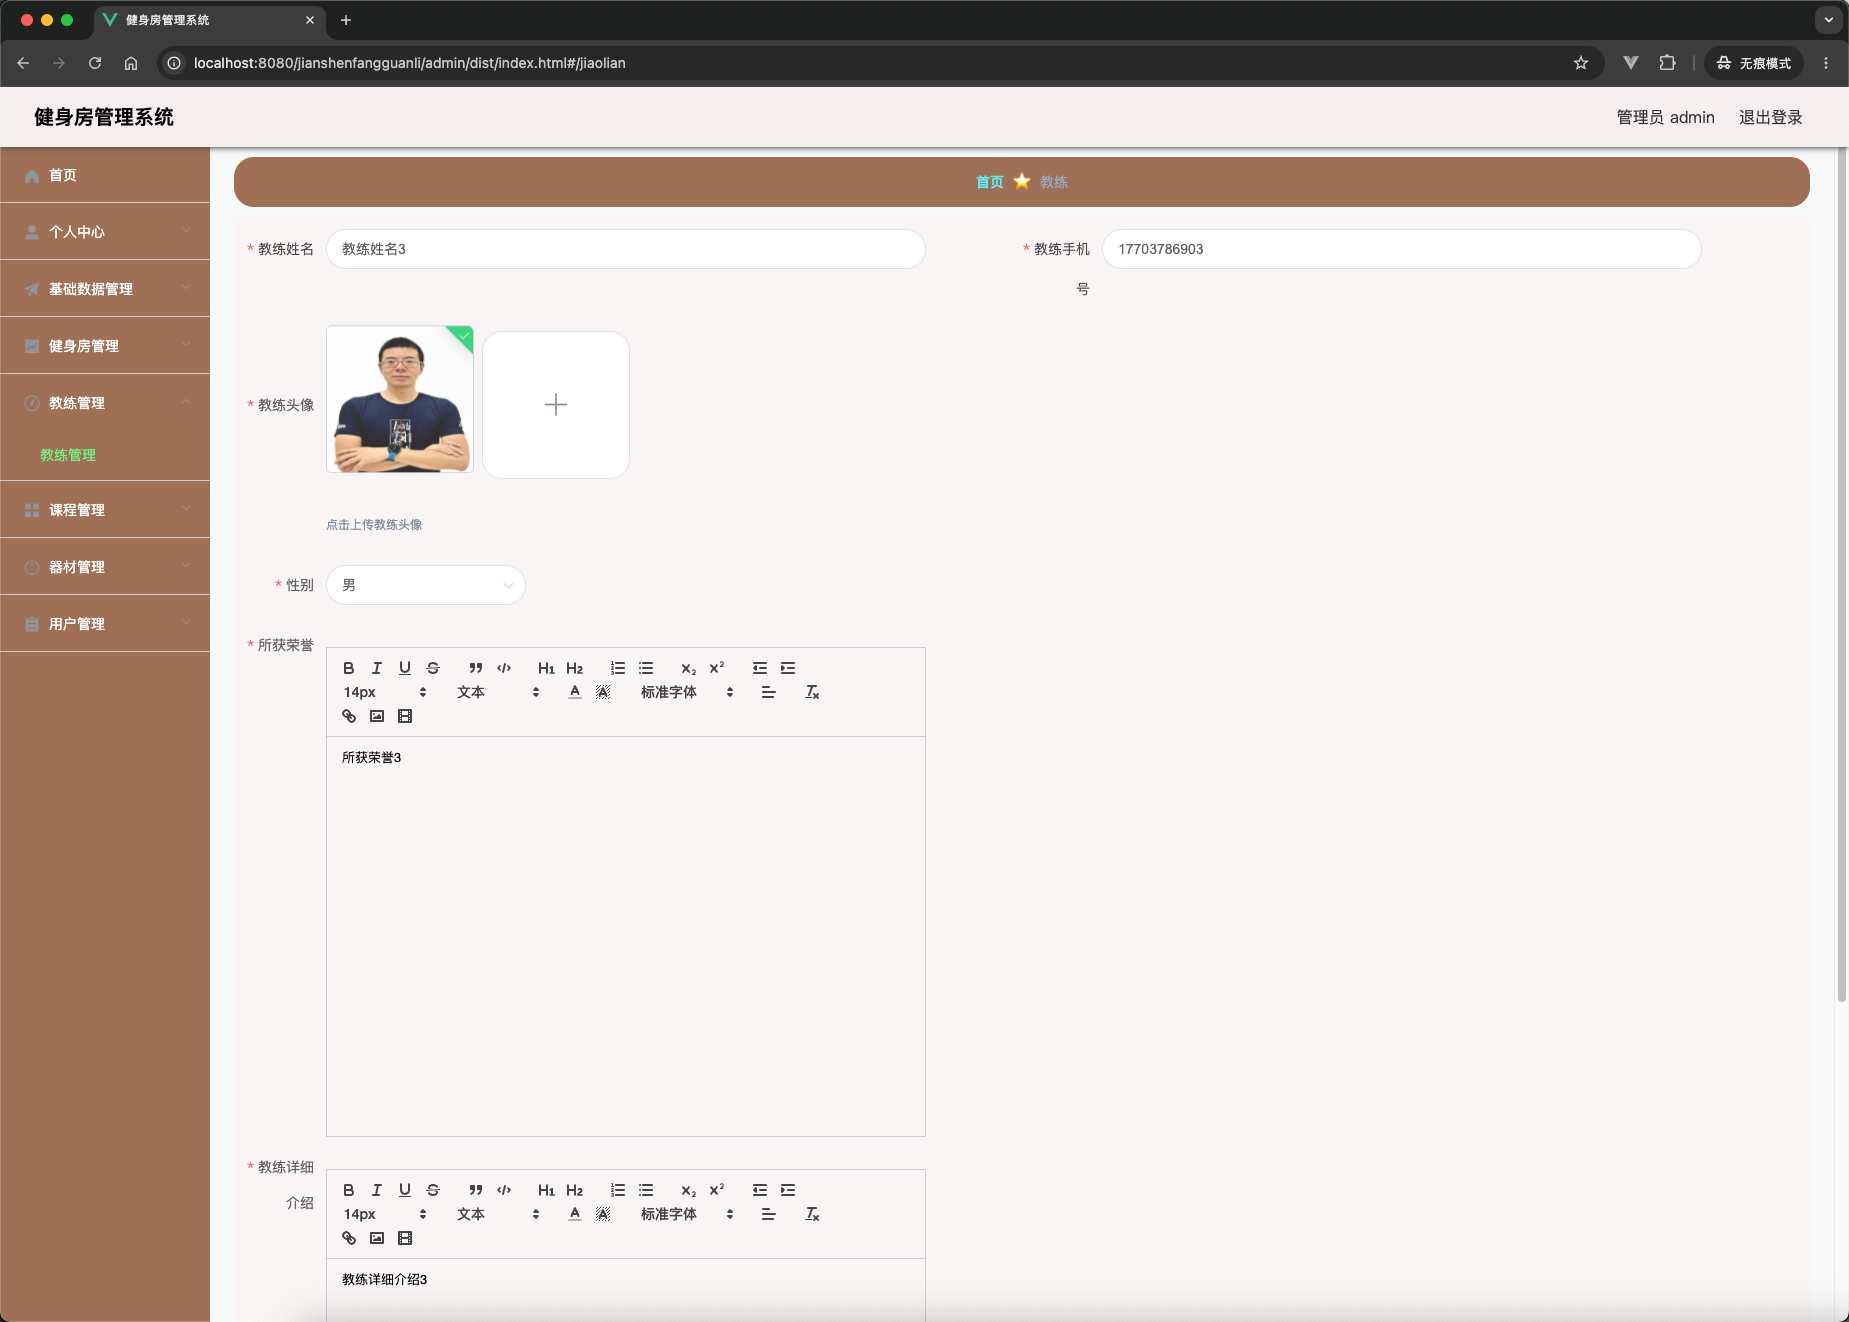The height and width of the screenshot is (1322, 1849).
Task: Toggle bold in 所获荣誉 editor toolbar
Action: [x=349, y=668]
